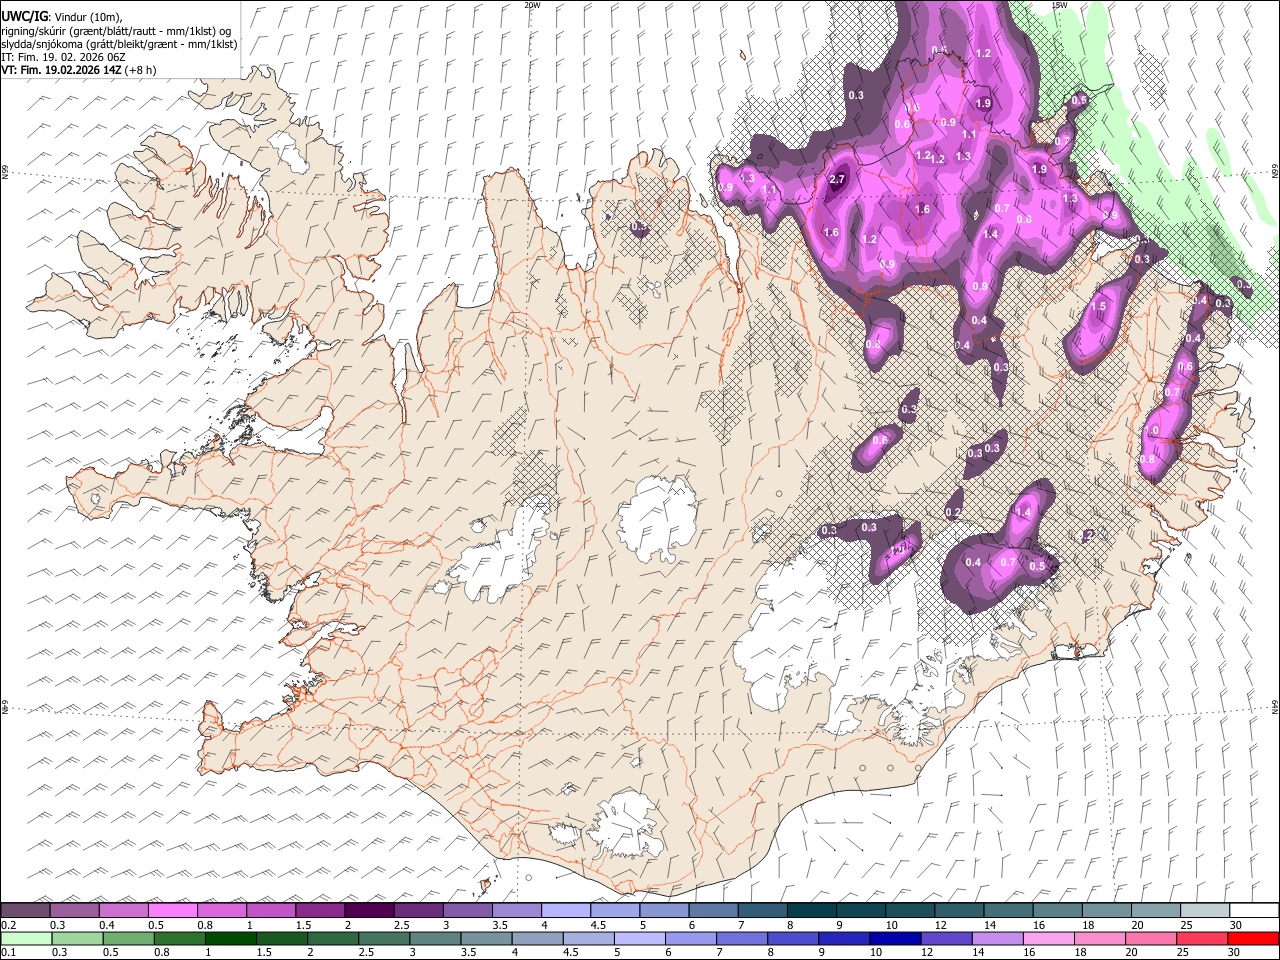Select the snow legend swatch between 0.3 and 0.4

(x=74, y=910)
